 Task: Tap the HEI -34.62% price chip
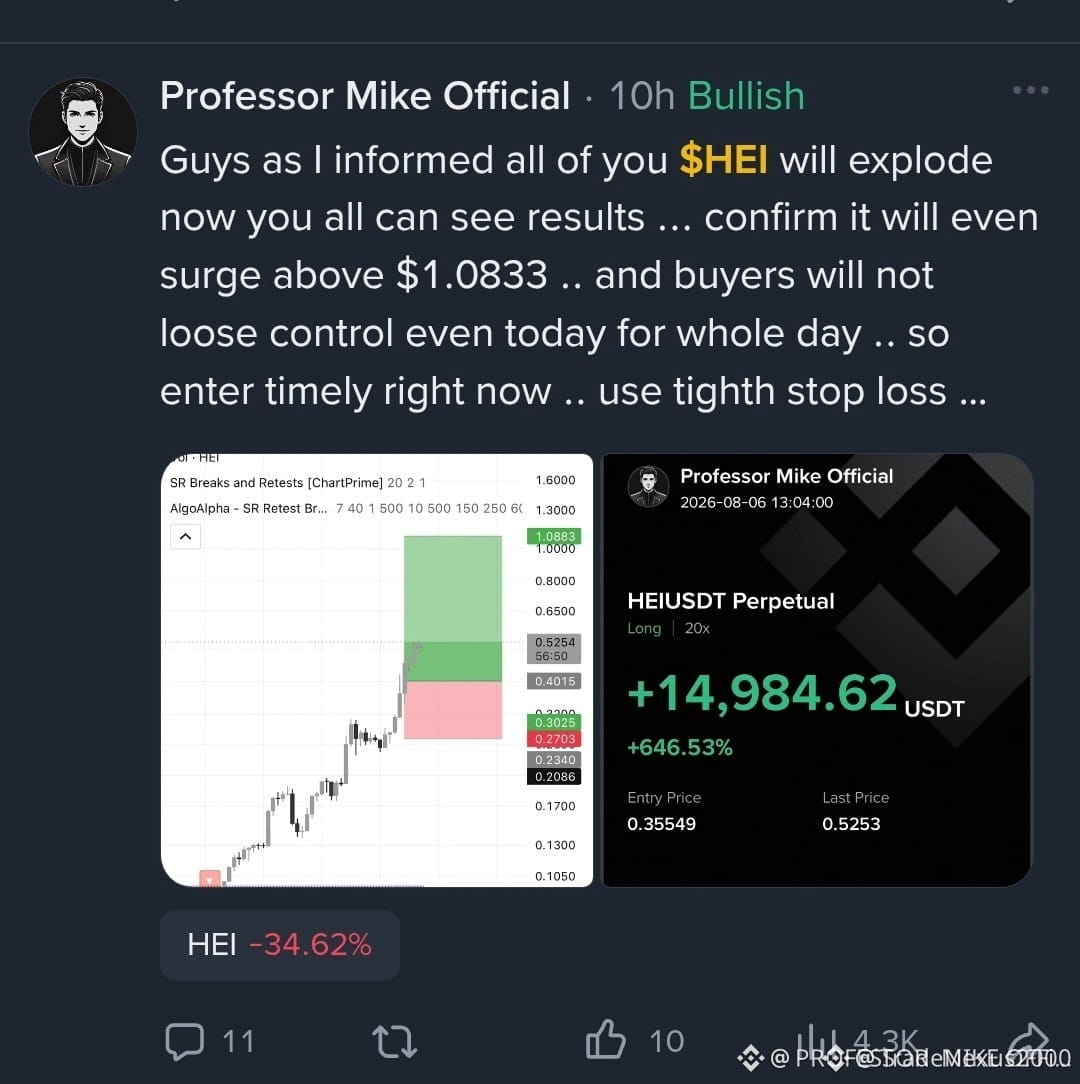click(x=279, y=945)
